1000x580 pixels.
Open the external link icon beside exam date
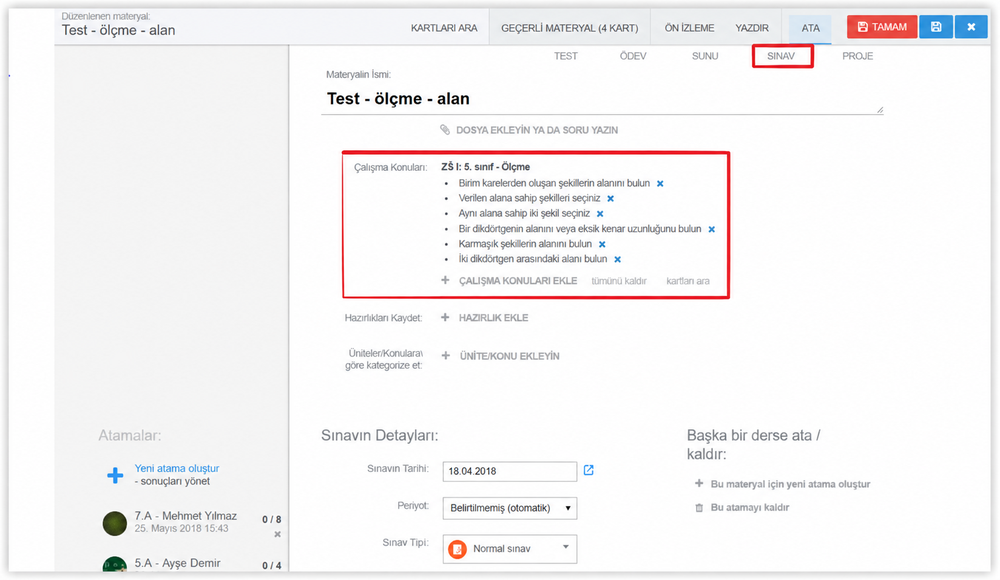(589, 470)
